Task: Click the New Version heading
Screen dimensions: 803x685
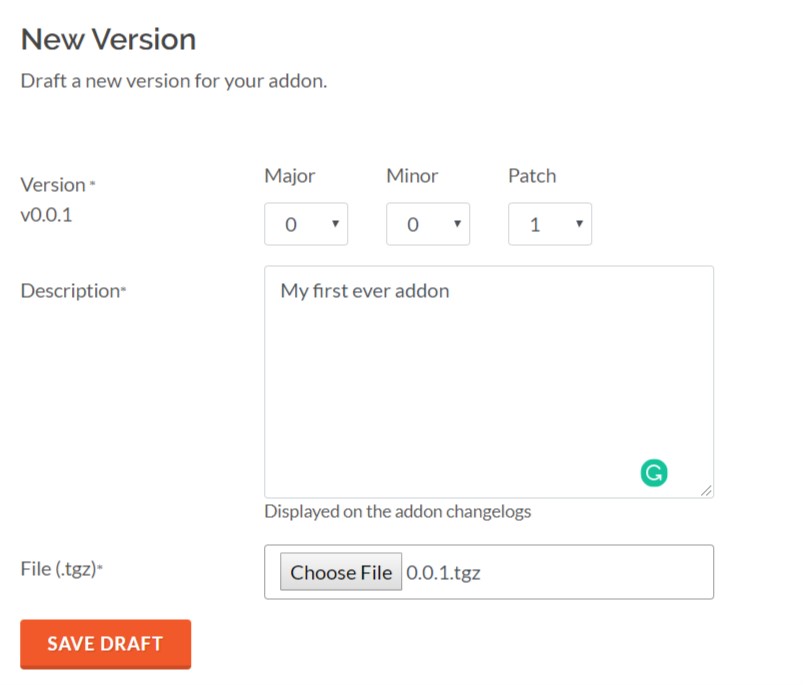Action: 108,39
